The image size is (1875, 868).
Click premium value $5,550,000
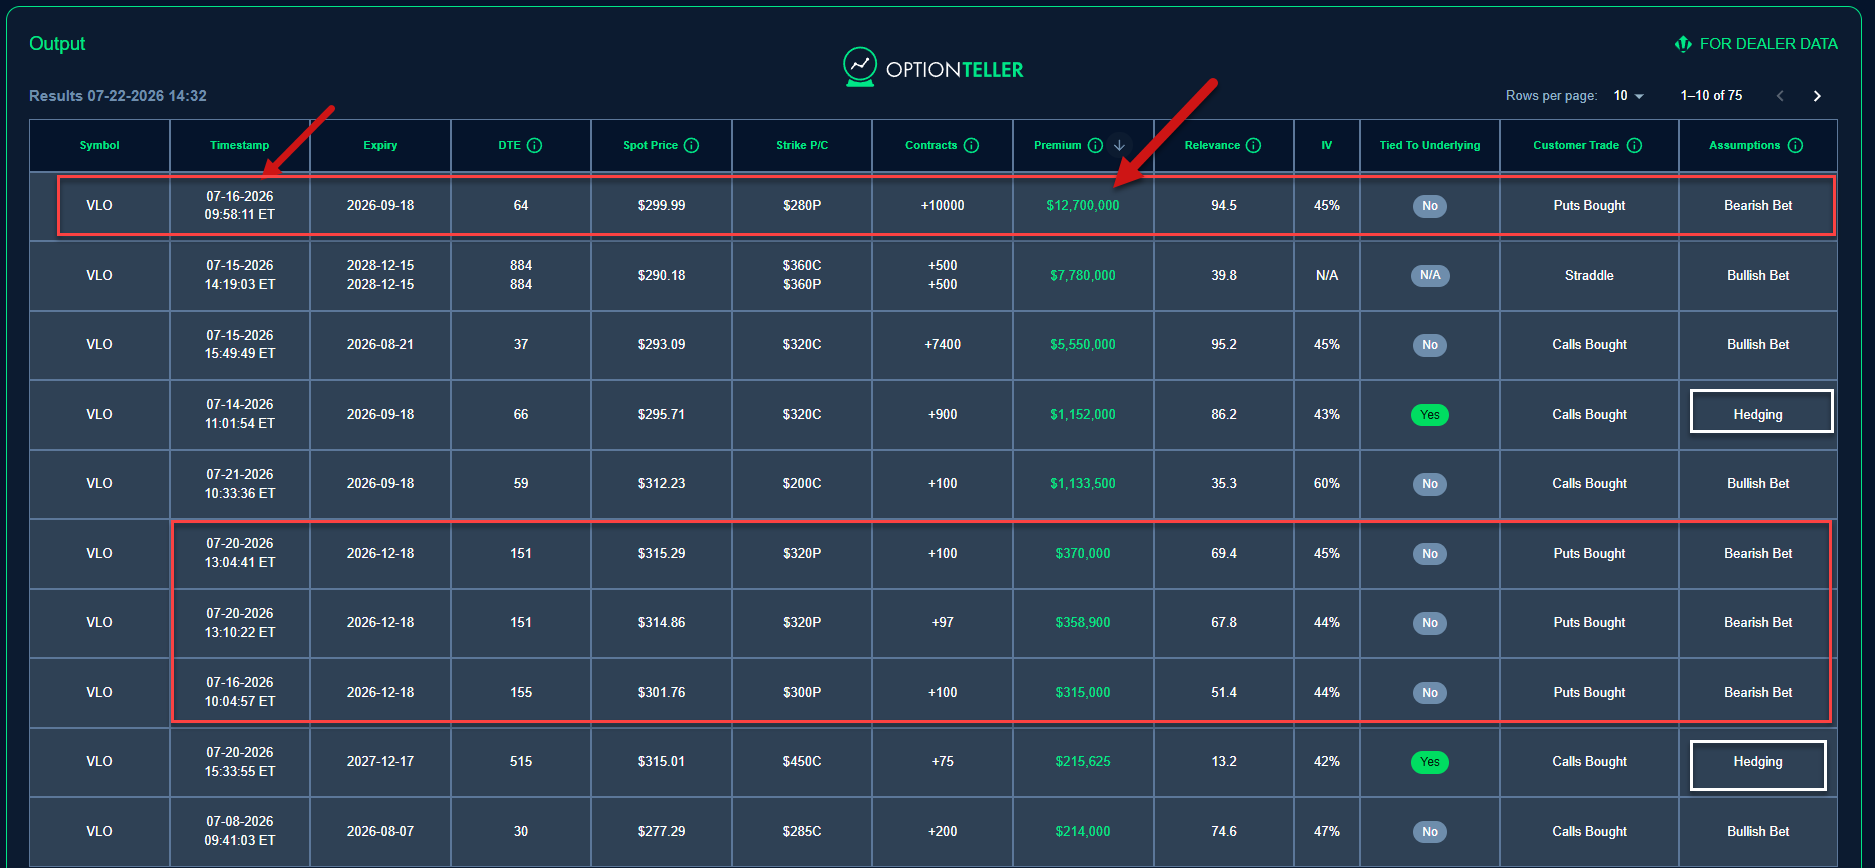coord(1083,345)
